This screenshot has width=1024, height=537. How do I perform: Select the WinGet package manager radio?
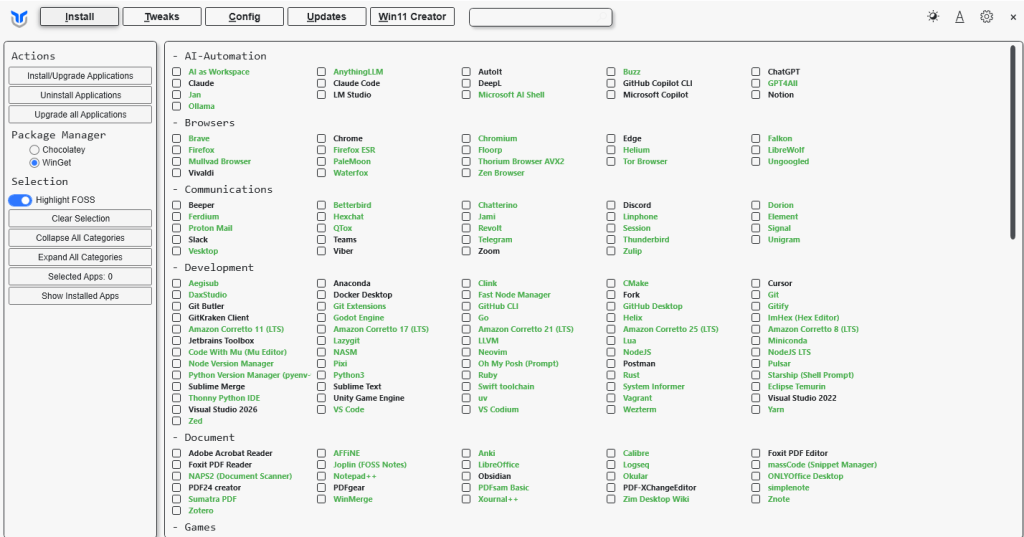(x=34, y=163)
